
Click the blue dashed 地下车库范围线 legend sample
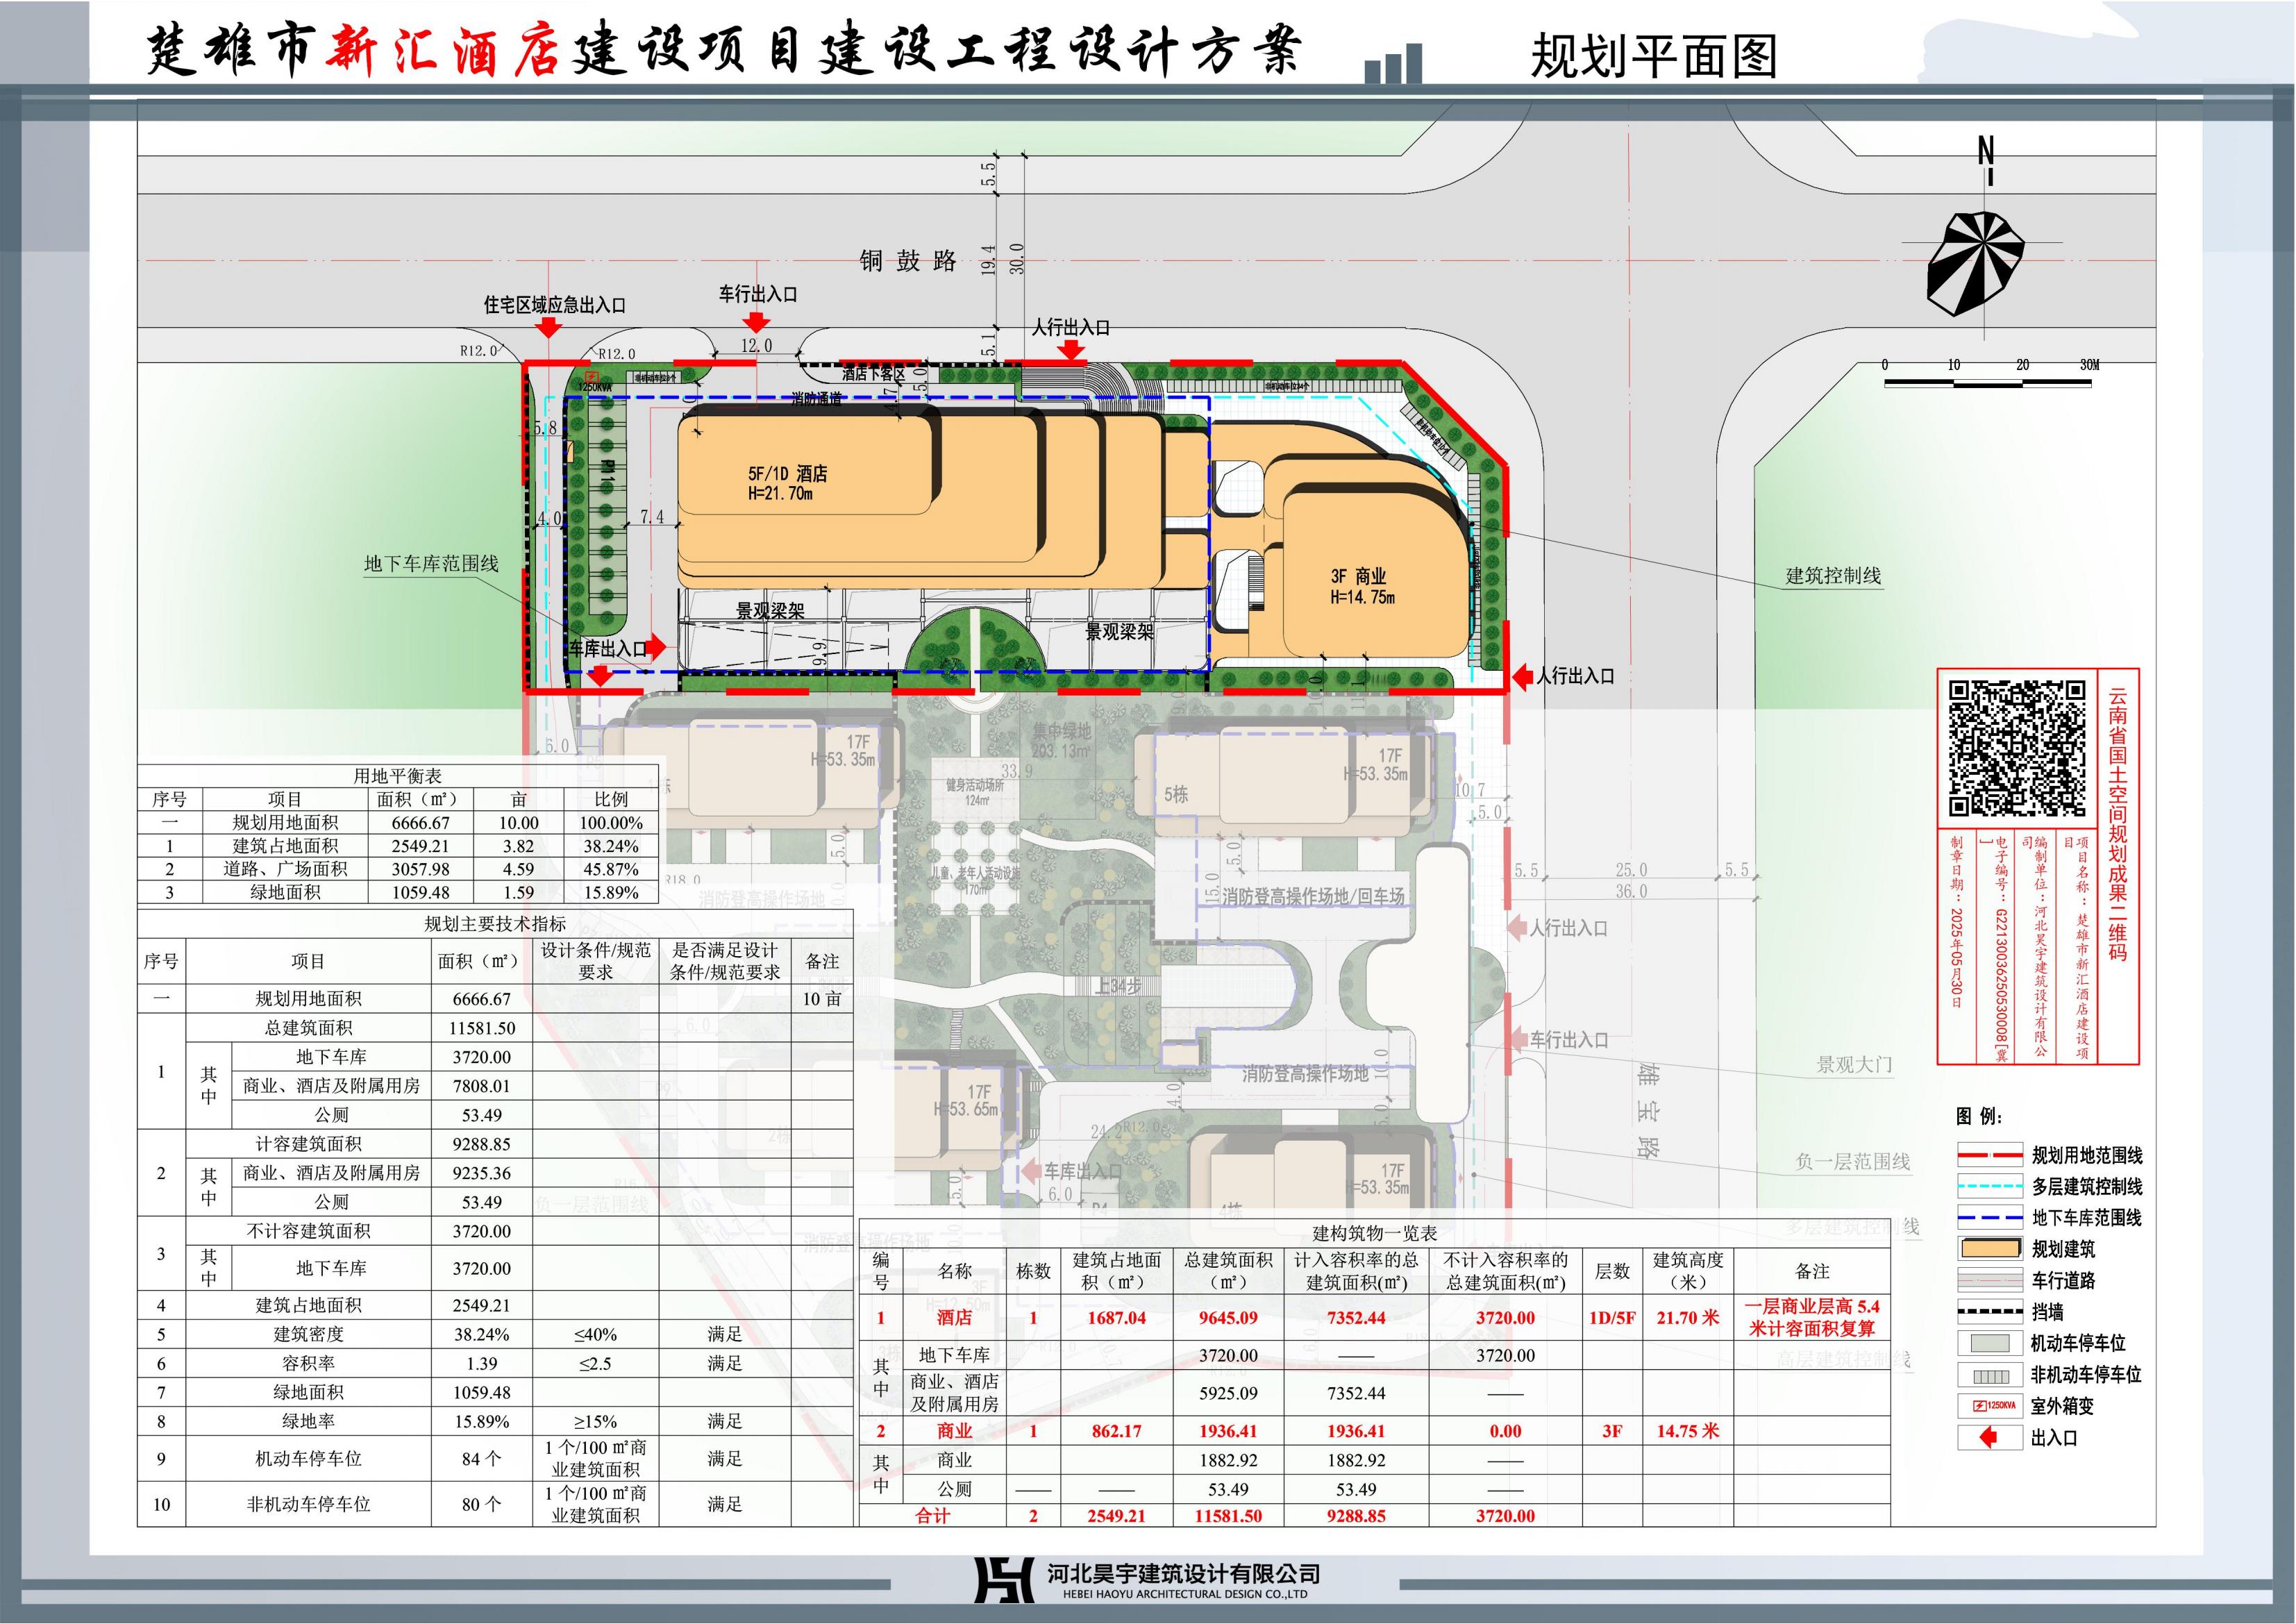coord(1990,1218)
